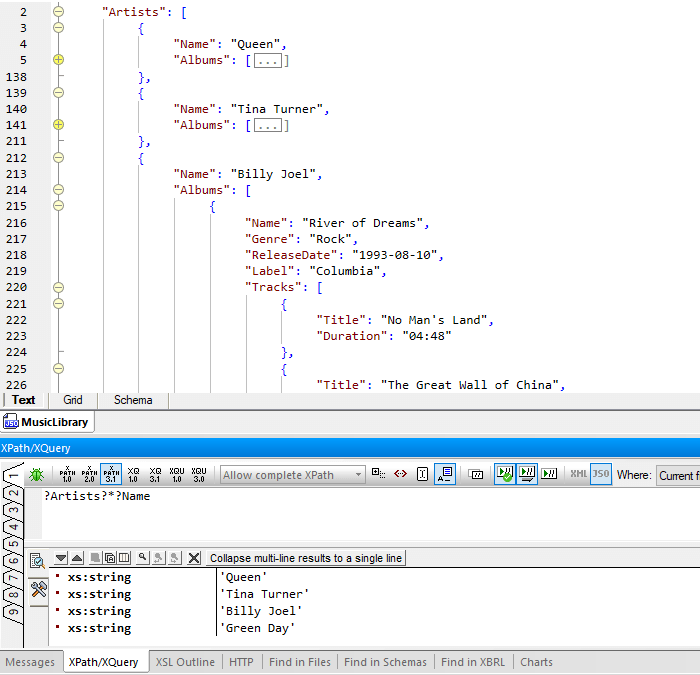This screenshot has height=675, width=700.
Task: Click the hammer and wrench tools icon
Action: tap(40, 589)
